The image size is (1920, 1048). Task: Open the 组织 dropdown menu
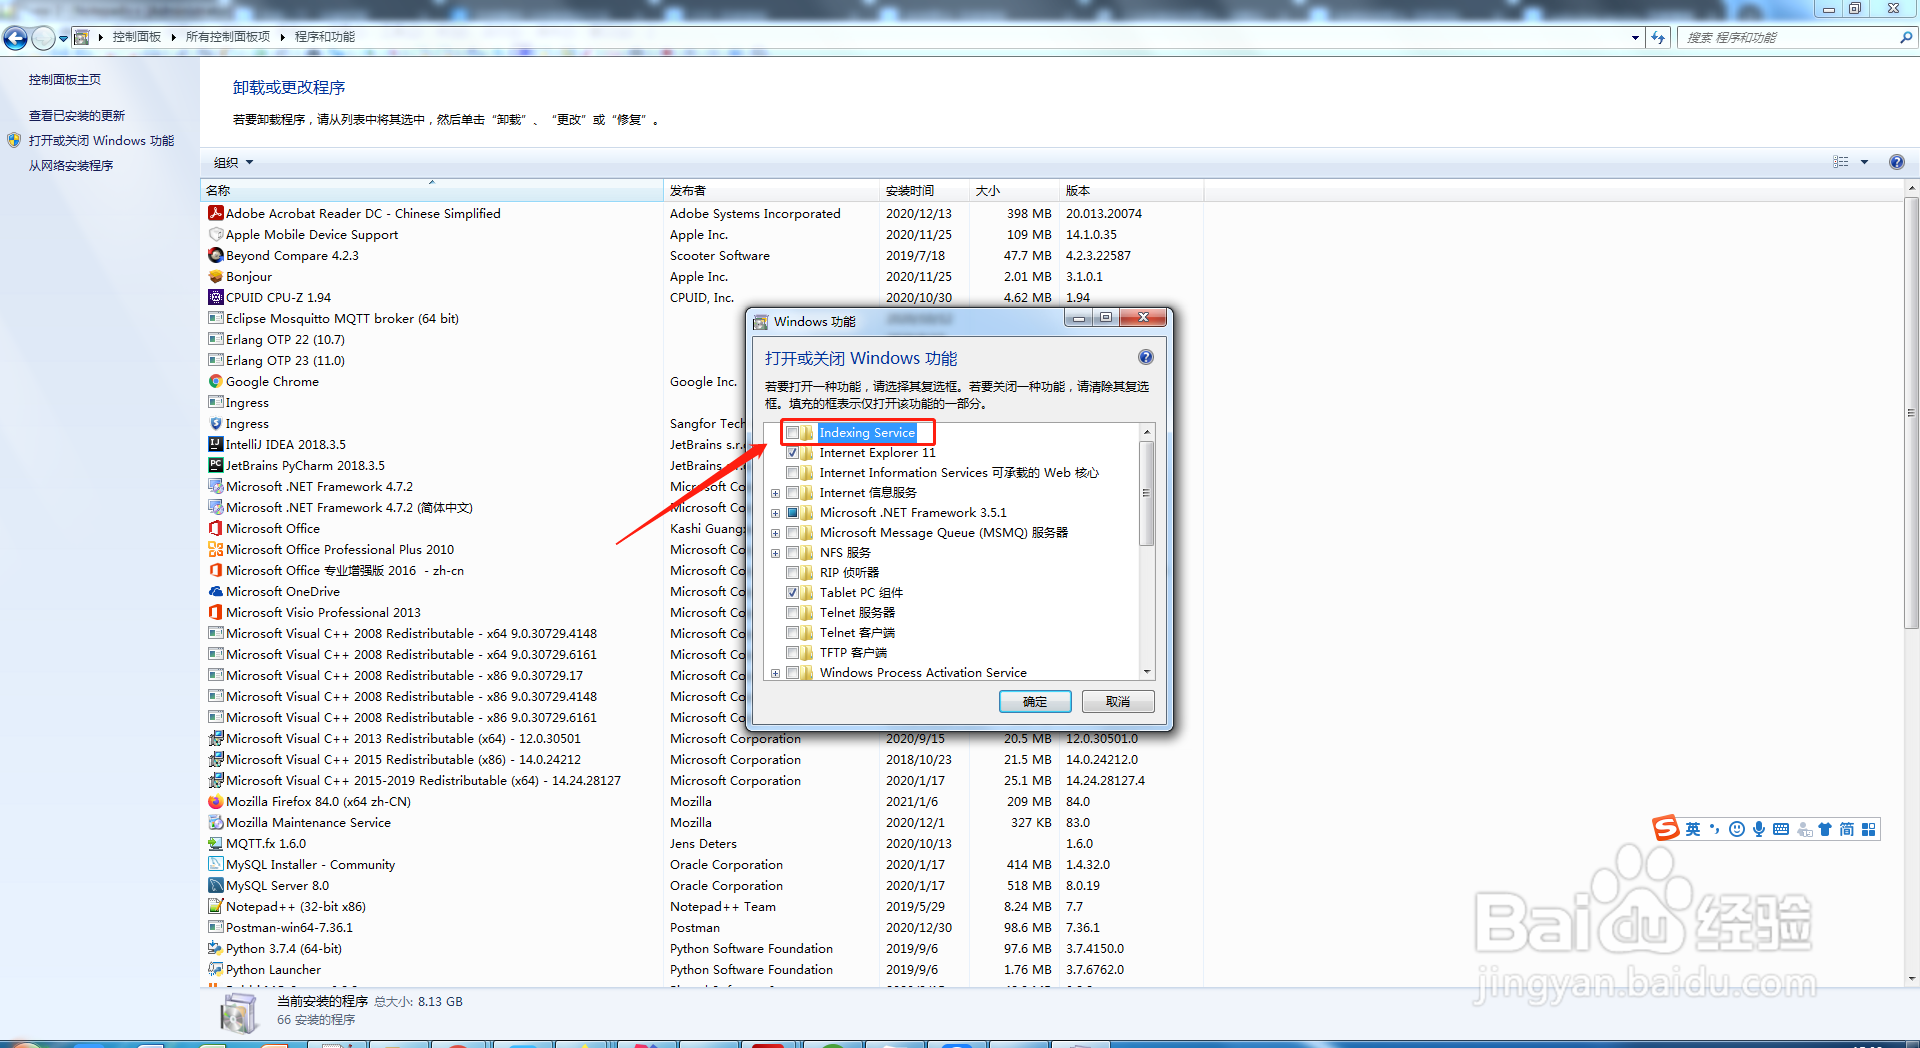pyautogui.click(x=233, y=162)
